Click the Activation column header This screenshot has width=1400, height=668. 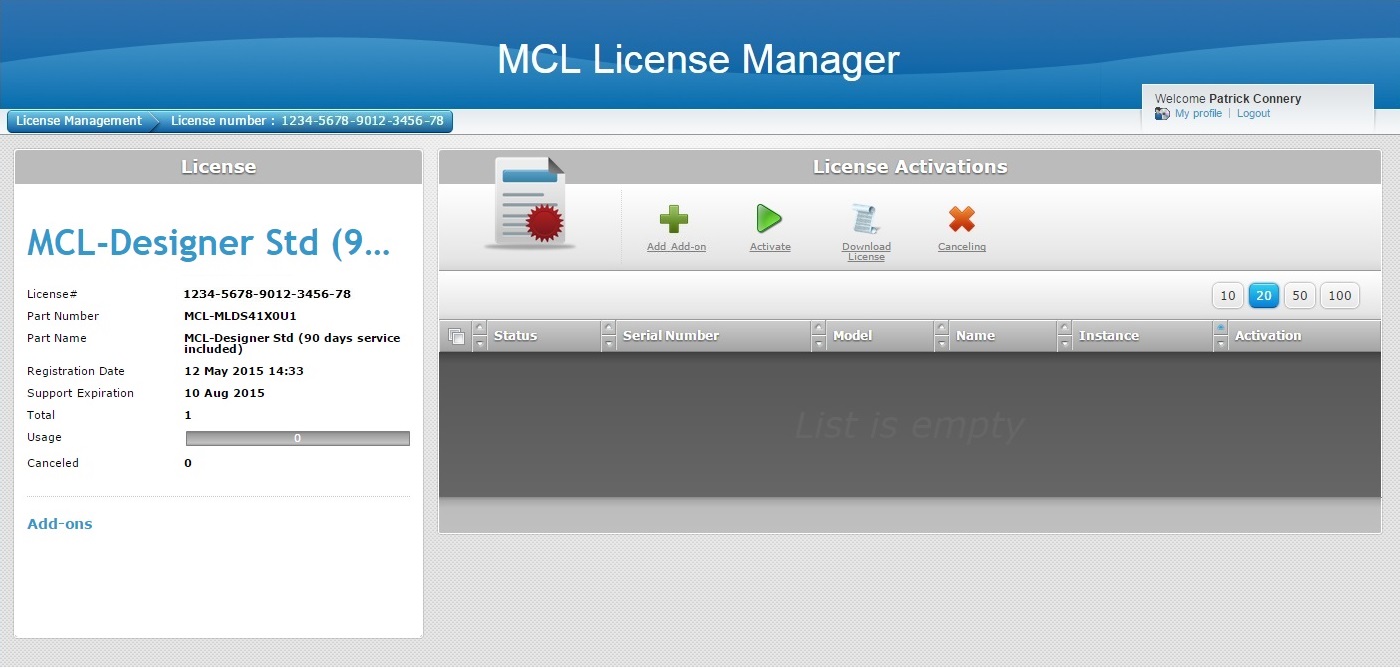1268,336
